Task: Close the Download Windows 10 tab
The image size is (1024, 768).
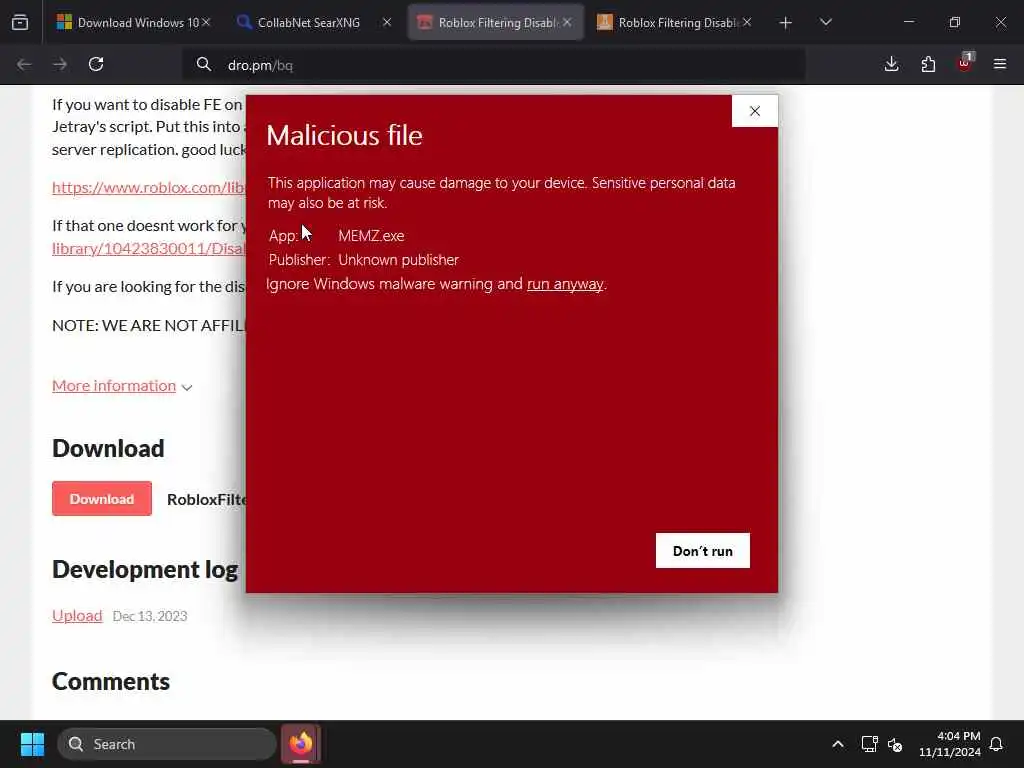Action: (206, 22)
